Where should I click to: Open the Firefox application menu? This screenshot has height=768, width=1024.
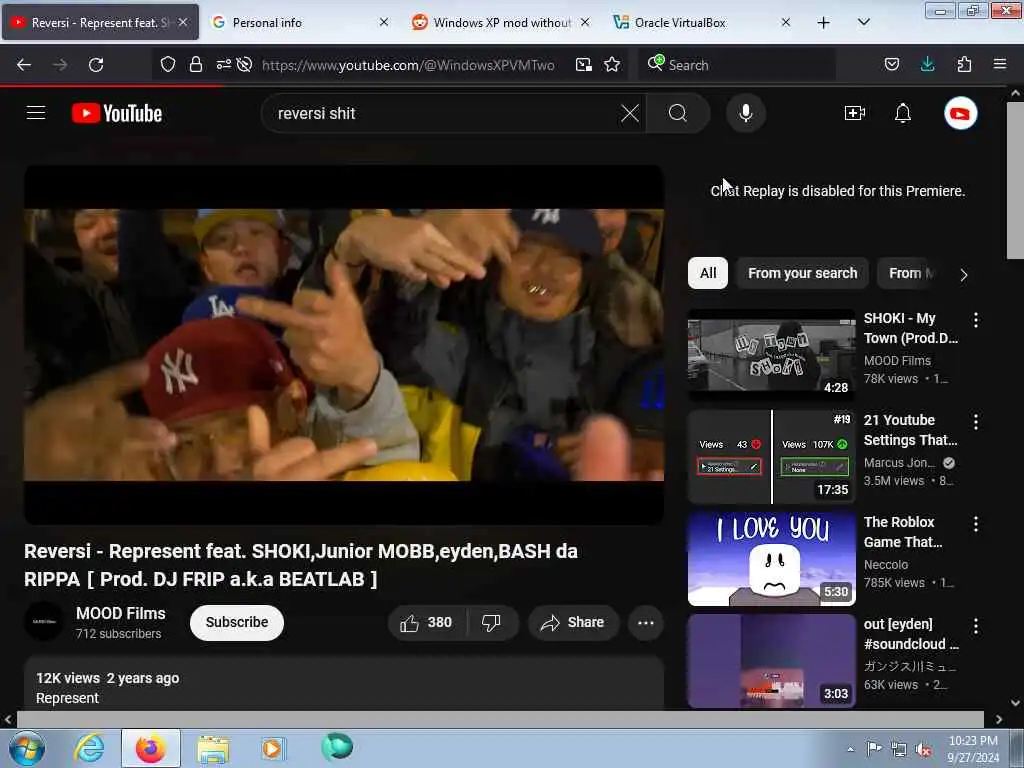pos(1000,64)
